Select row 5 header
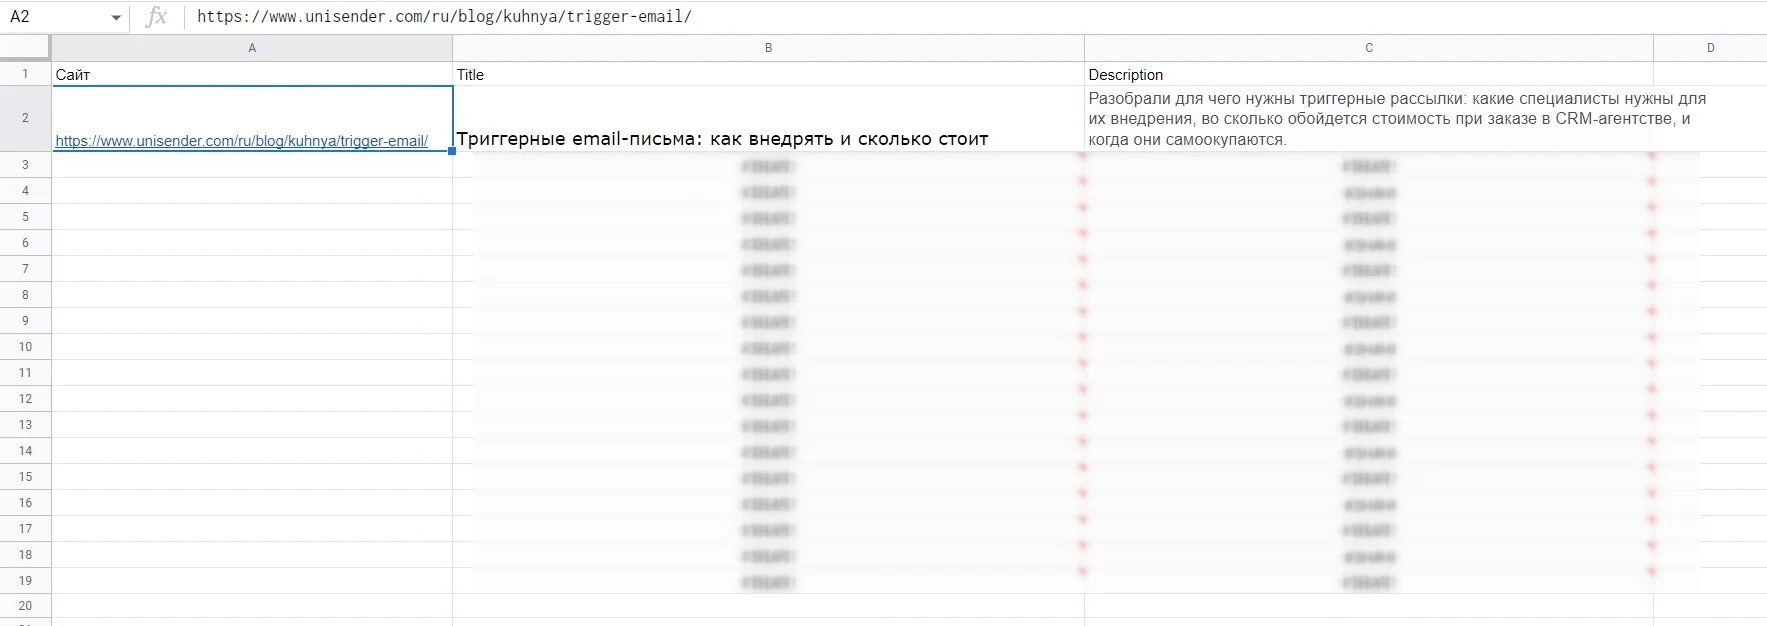The image size is (1767, 626). (x=25, y=217)
